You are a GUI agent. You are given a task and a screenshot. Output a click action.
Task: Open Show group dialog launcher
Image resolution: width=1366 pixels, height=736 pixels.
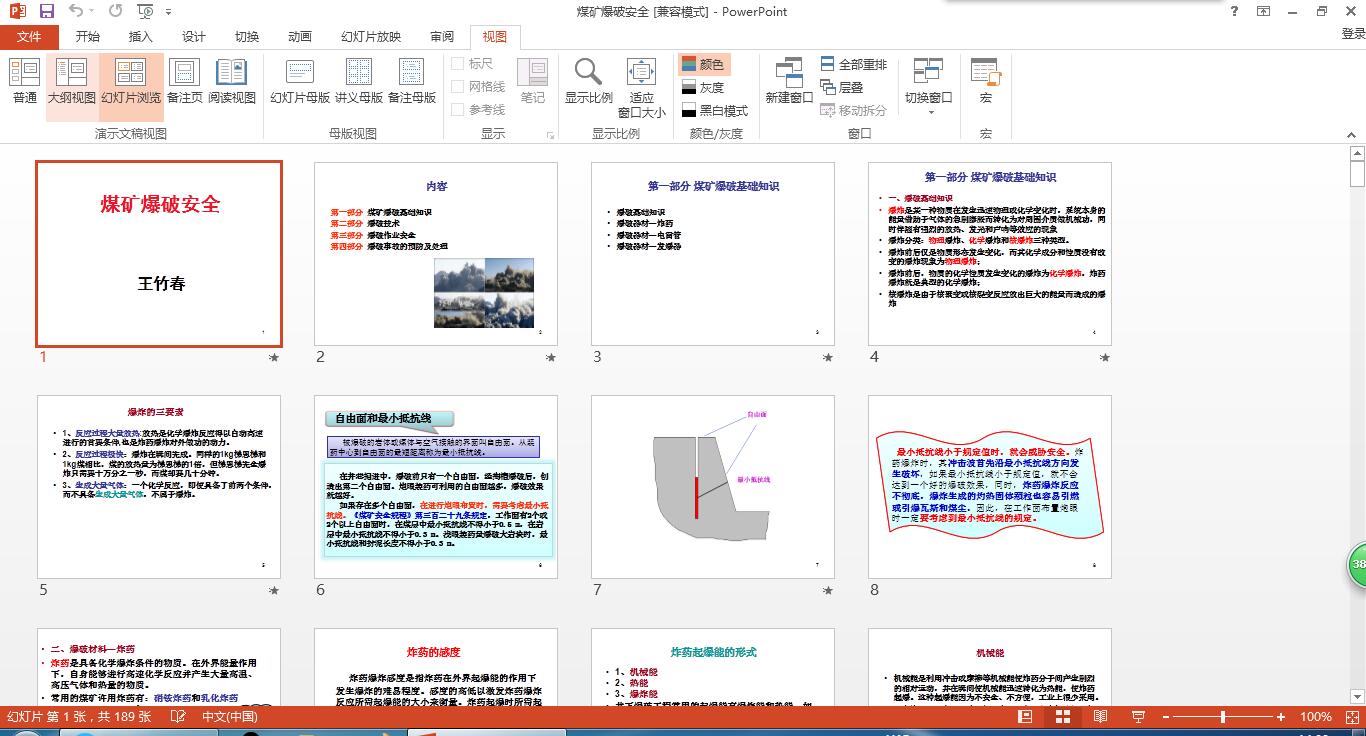[x=550, y=135]
